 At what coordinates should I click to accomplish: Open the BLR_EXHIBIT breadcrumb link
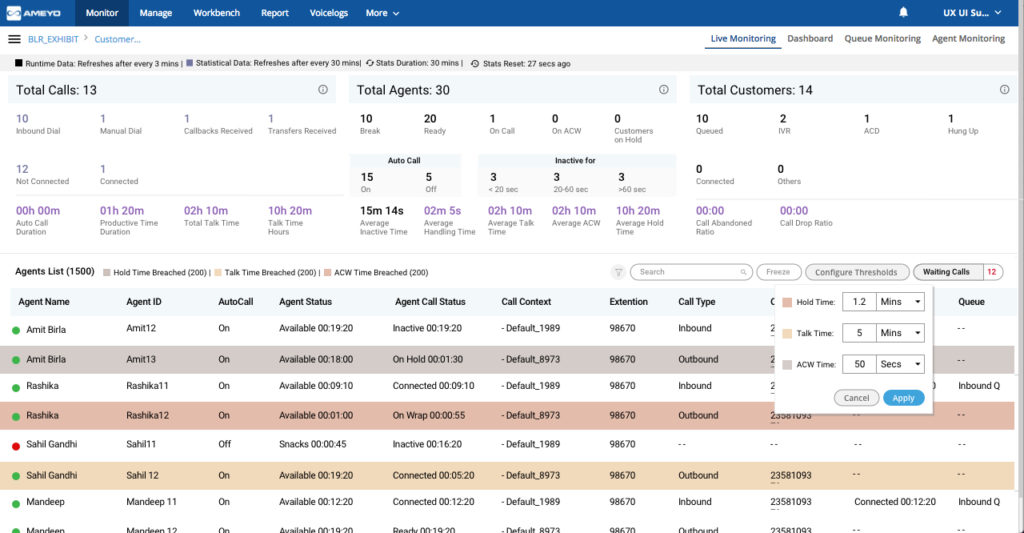53,39
